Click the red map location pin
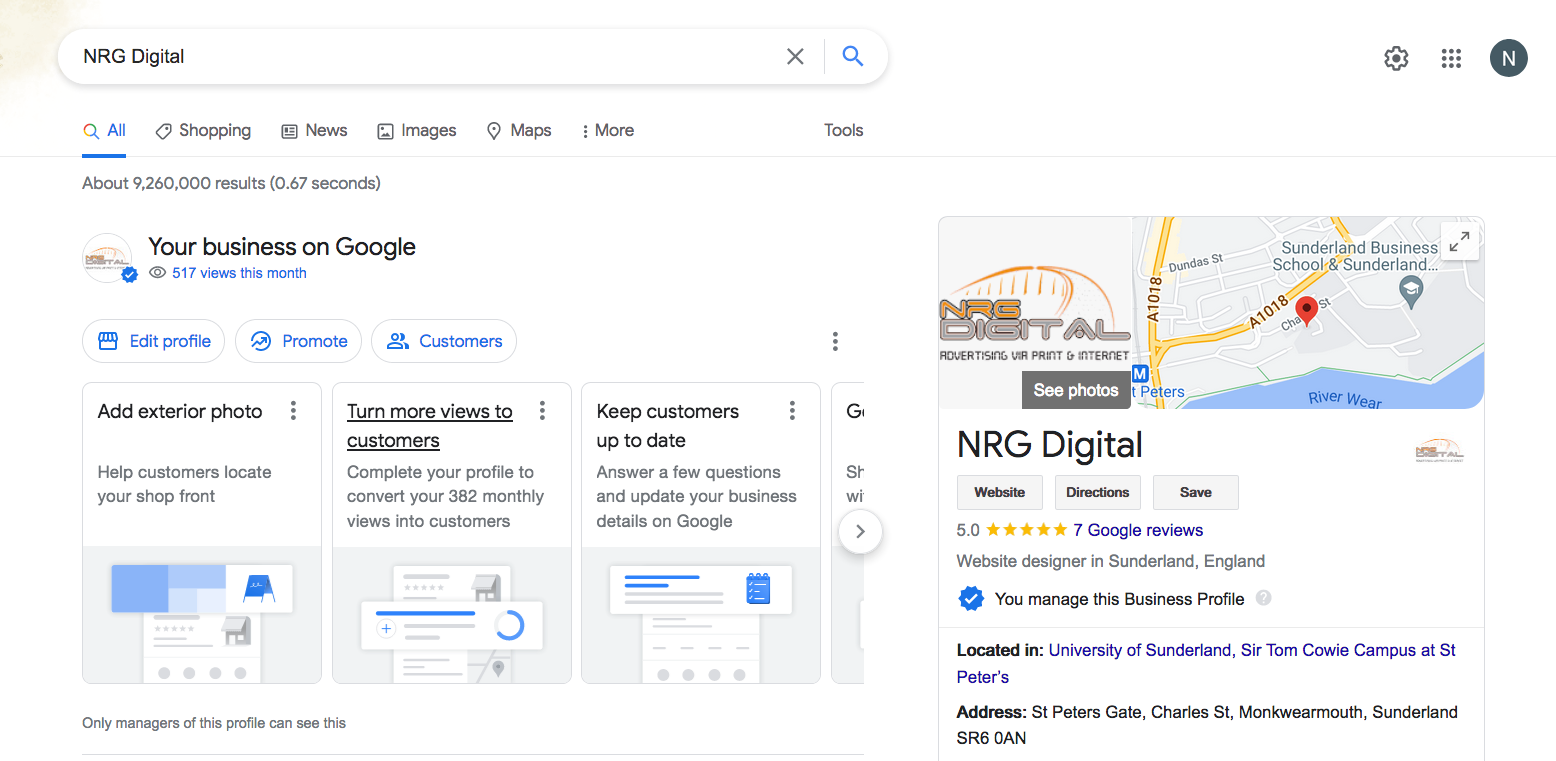1556x761 pixels. (1306, 311)
